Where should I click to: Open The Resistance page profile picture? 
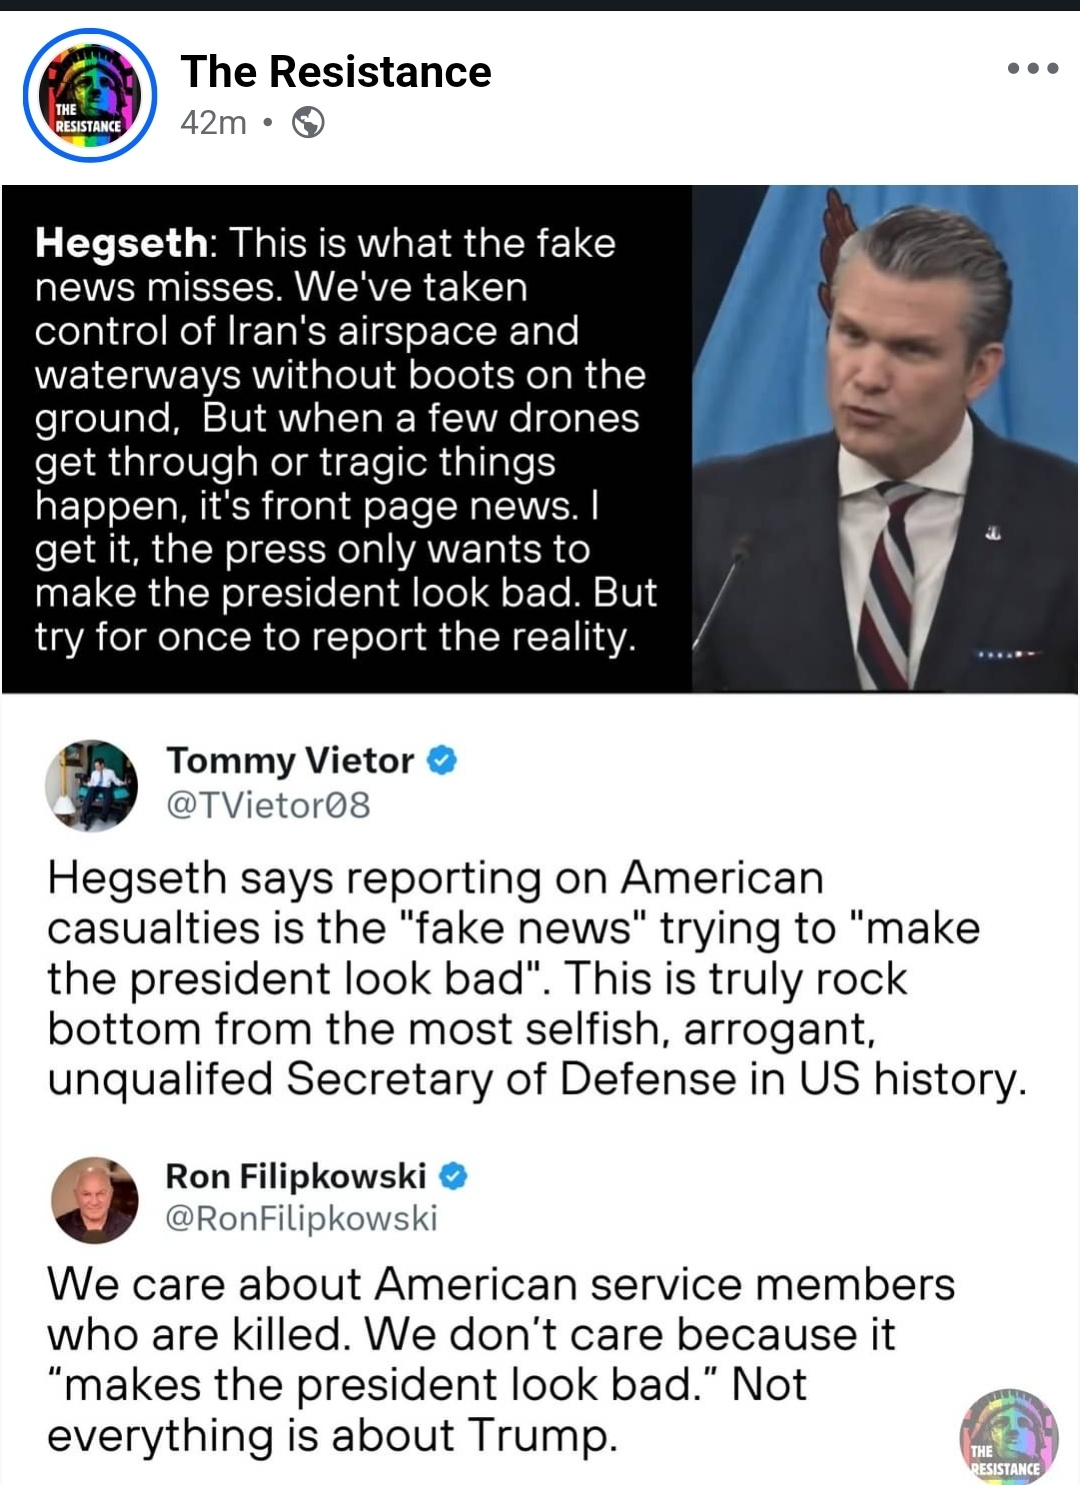pyautogui.click(x=90, y=96)
